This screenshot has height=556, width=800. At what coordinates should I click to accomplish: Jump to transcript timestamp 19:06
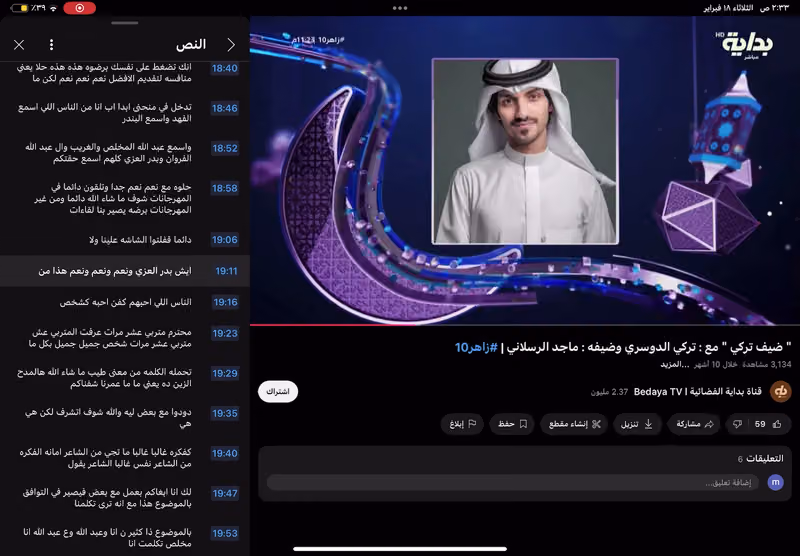click(224, 240)
